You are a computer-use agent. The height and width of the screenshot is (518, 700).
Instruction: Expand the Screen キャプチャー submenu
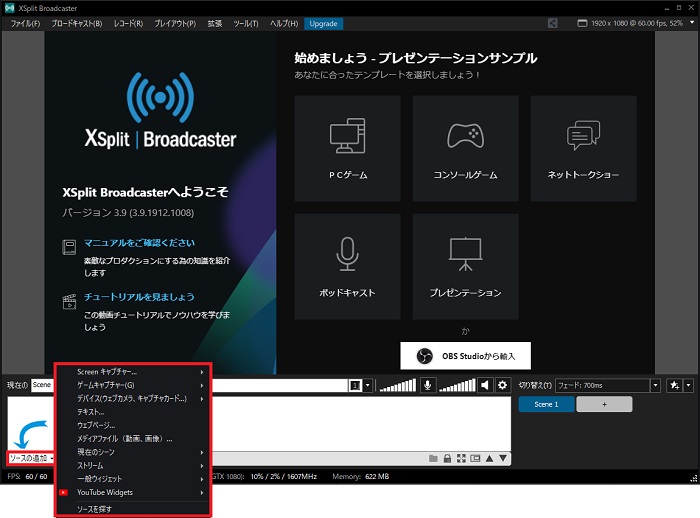(x=133, y=372)
